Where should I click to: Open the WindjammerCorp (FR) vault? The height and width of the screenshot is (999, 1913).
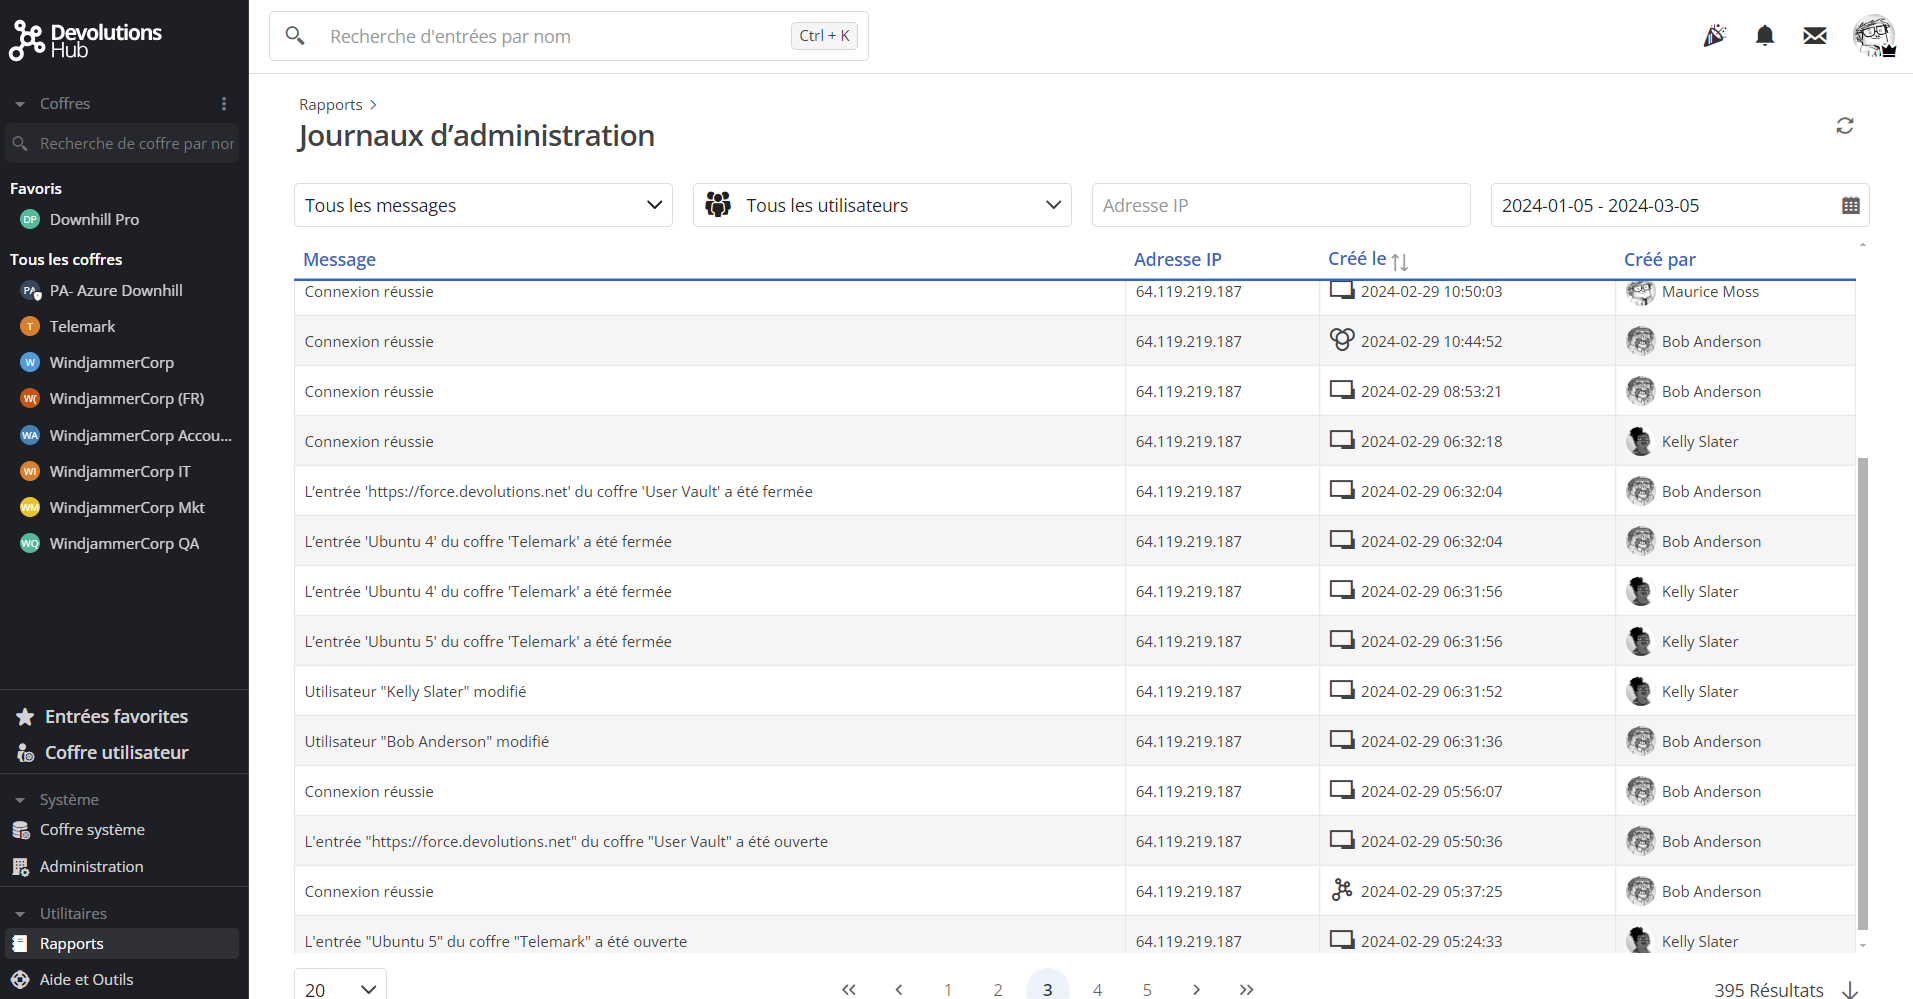[127, 398]
